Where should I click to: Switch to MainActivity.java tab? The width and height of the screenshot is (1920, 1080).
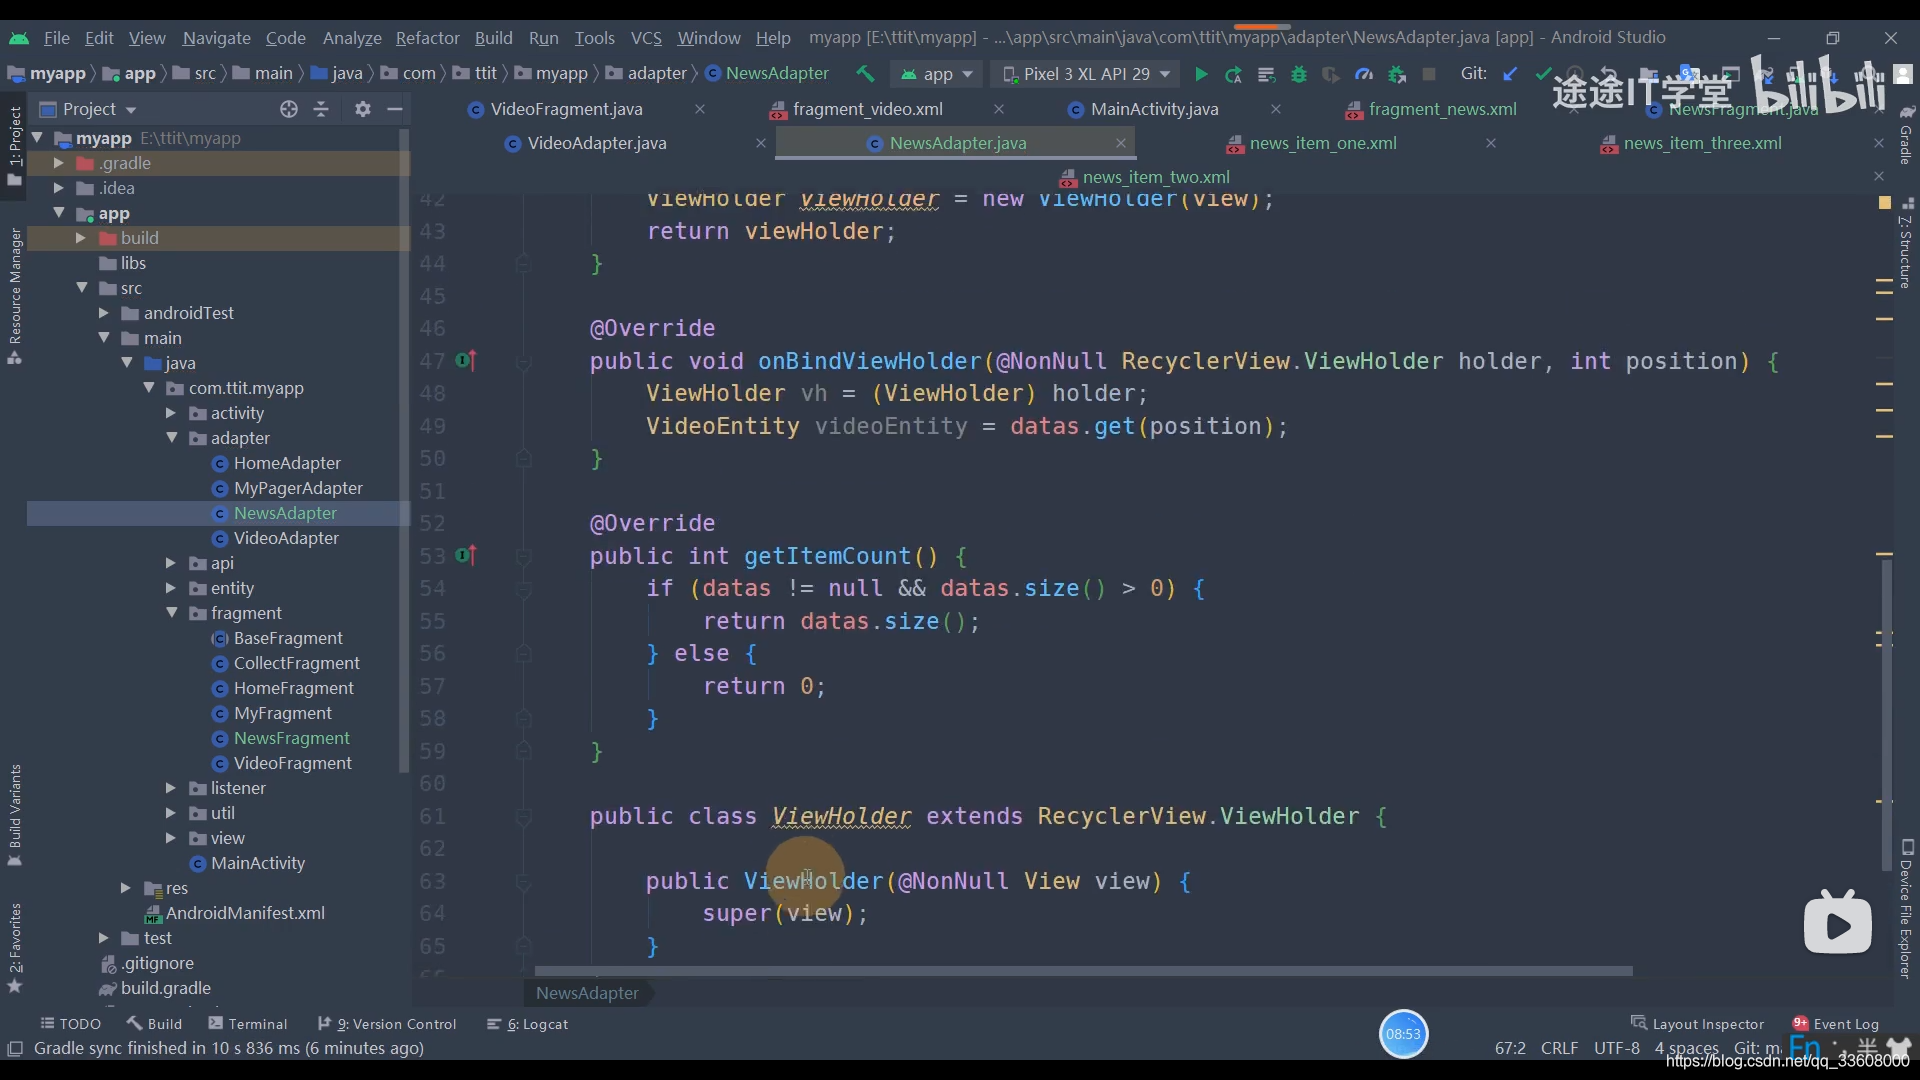(x=1154, y=109)
